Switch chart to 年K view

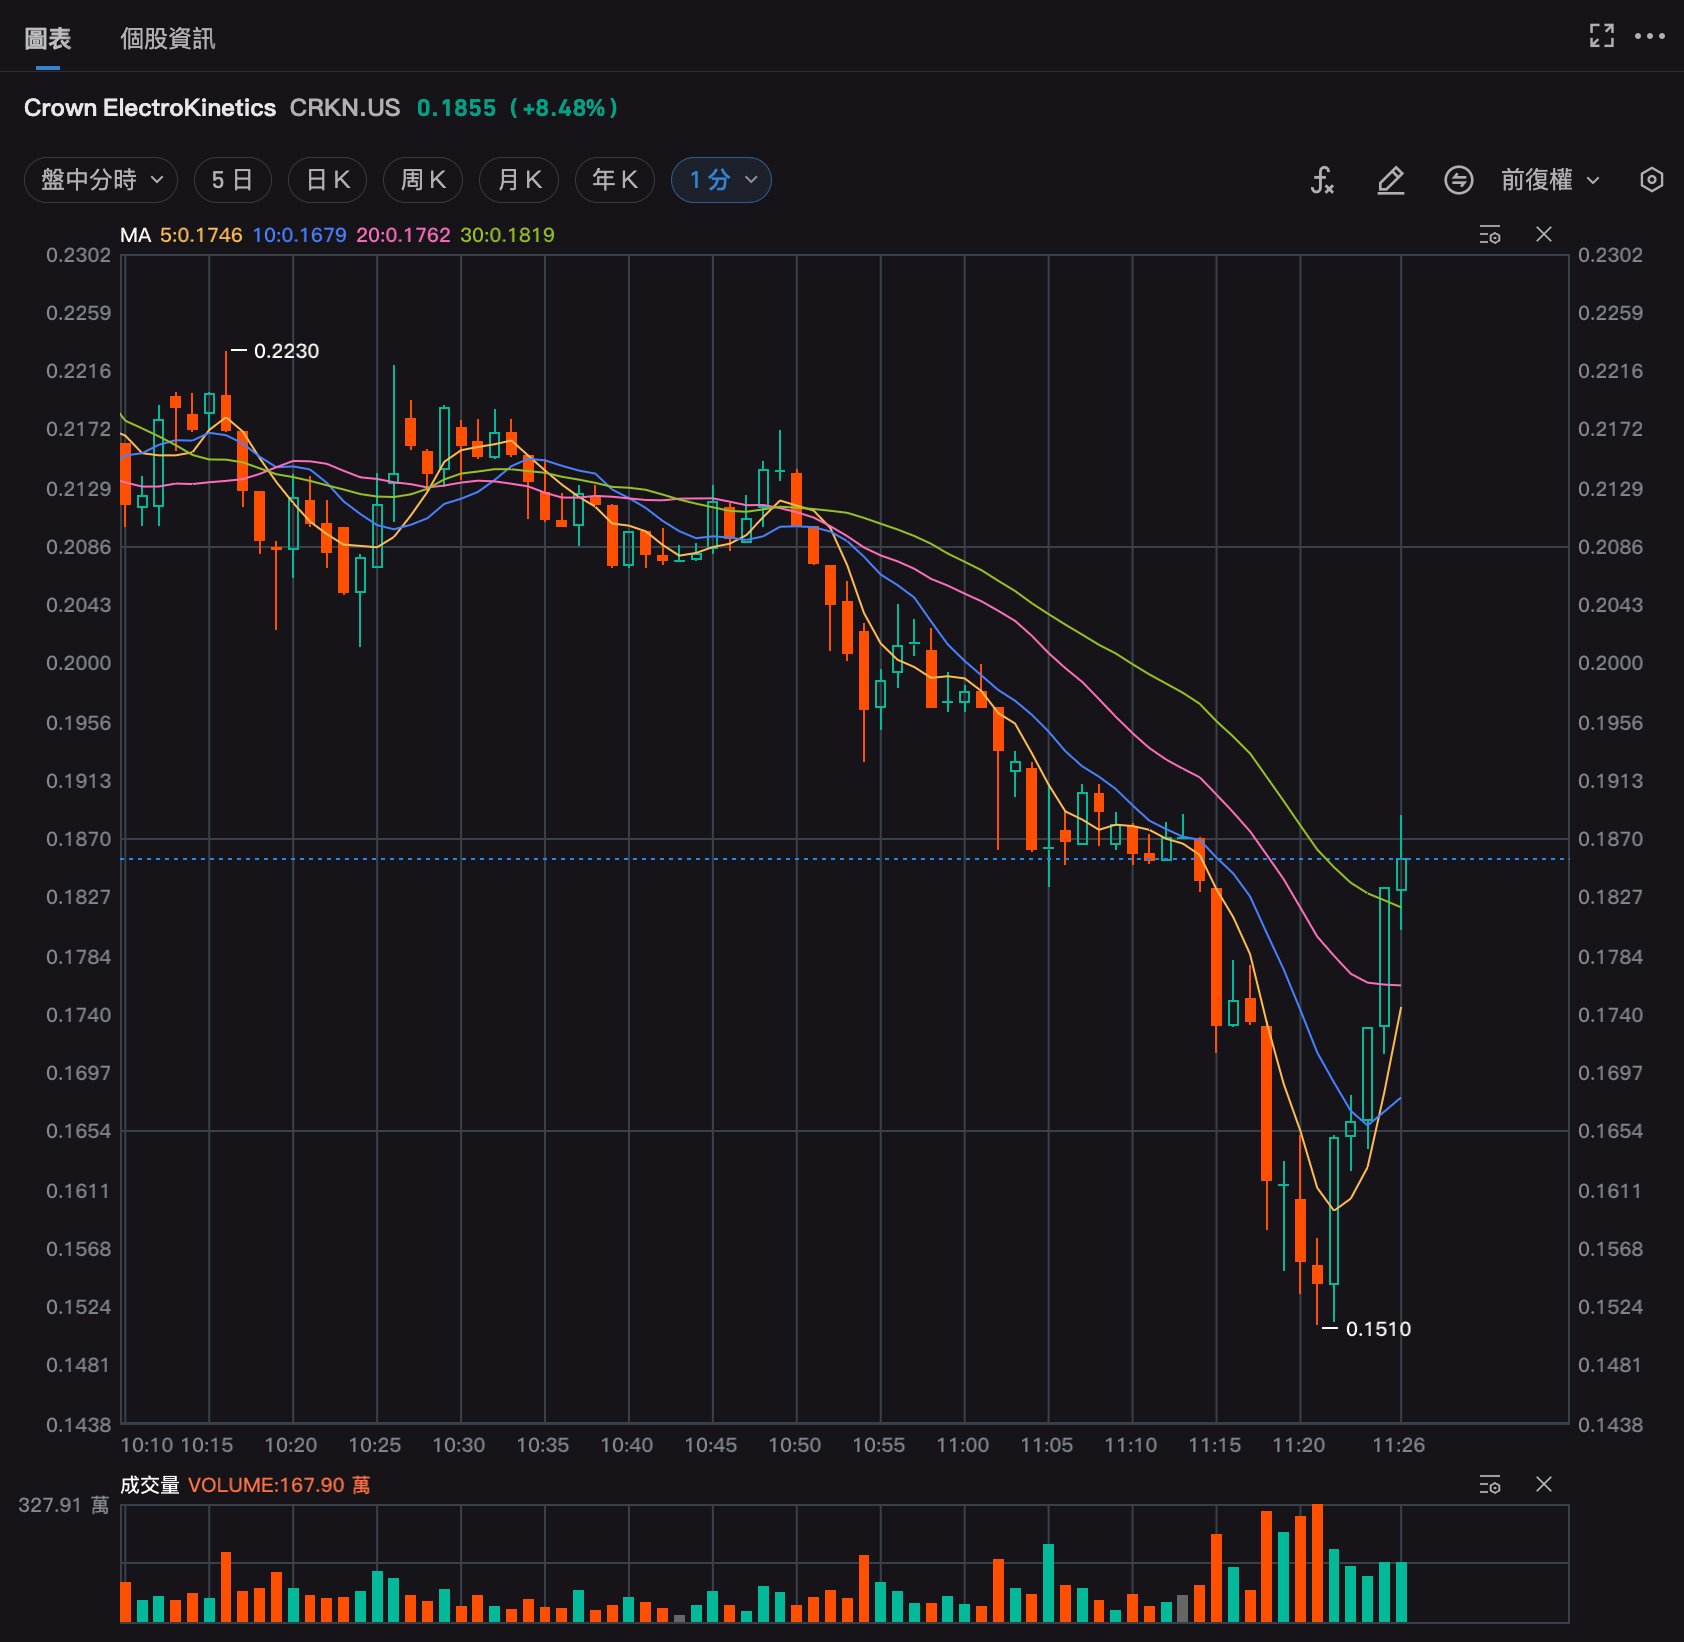[x=615, y=180]
